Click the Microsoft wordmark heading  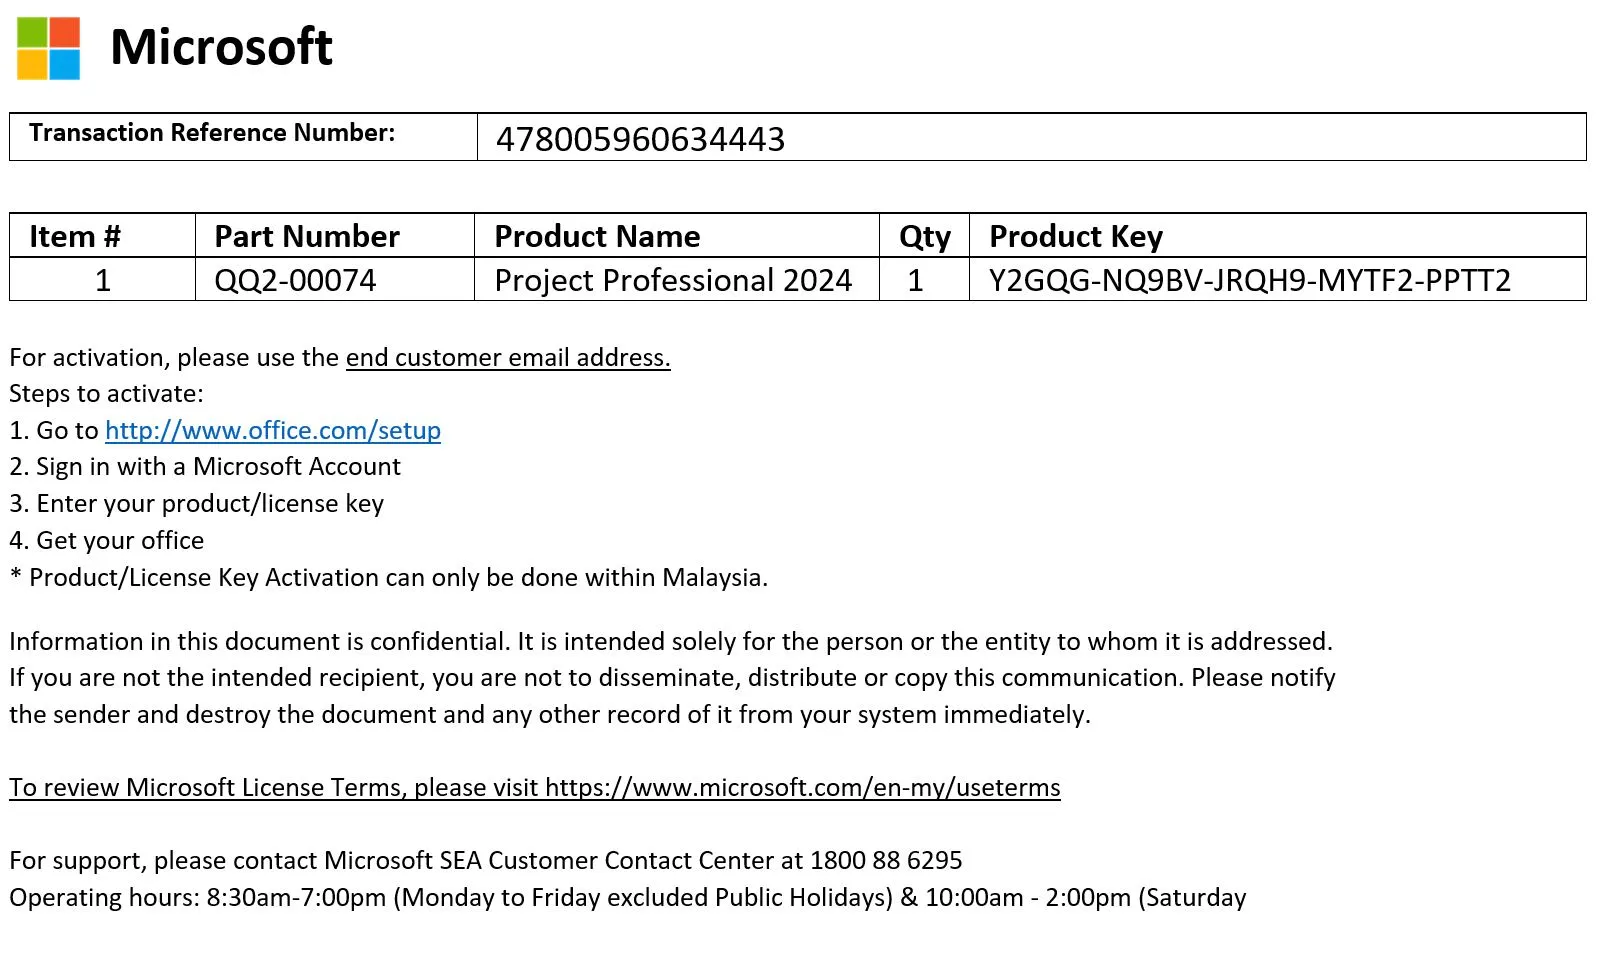click(221, 47)
